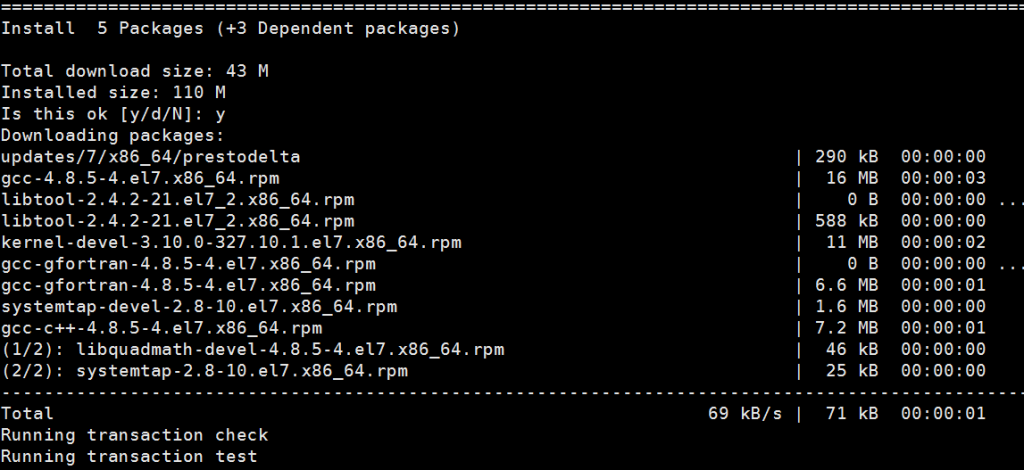Click the 588 kB libtool size value
Image resolution: width=1024 pixels, height=470 pixels.
point(846,221)
